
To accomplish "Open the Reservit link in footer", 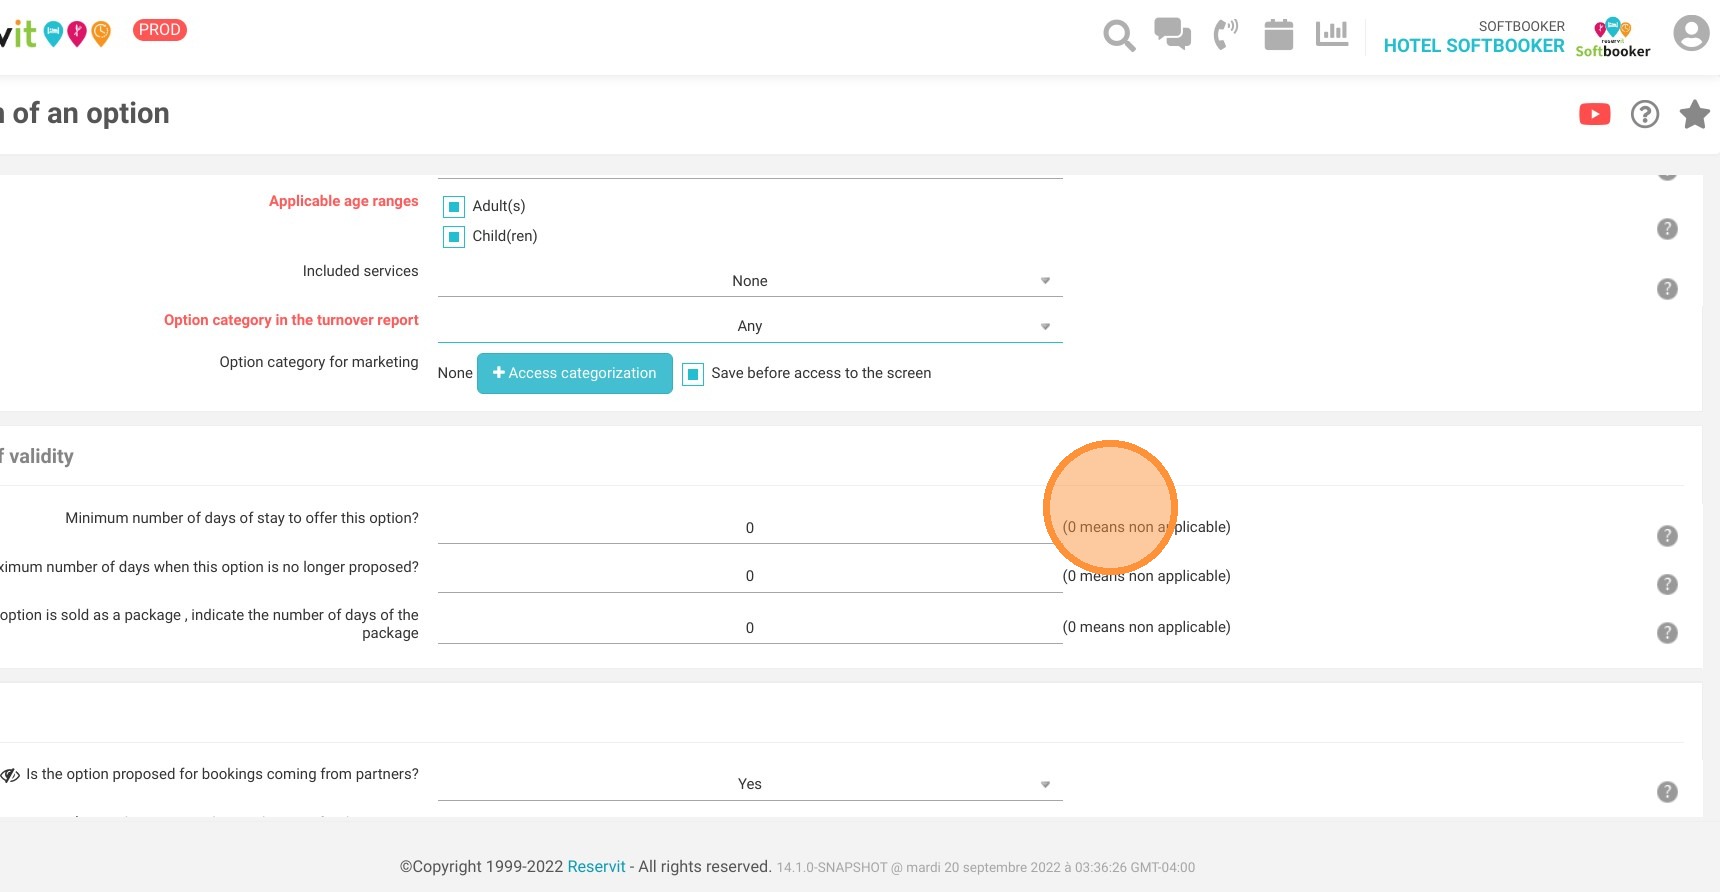I will pyautogui.click(x=596, y=866).
